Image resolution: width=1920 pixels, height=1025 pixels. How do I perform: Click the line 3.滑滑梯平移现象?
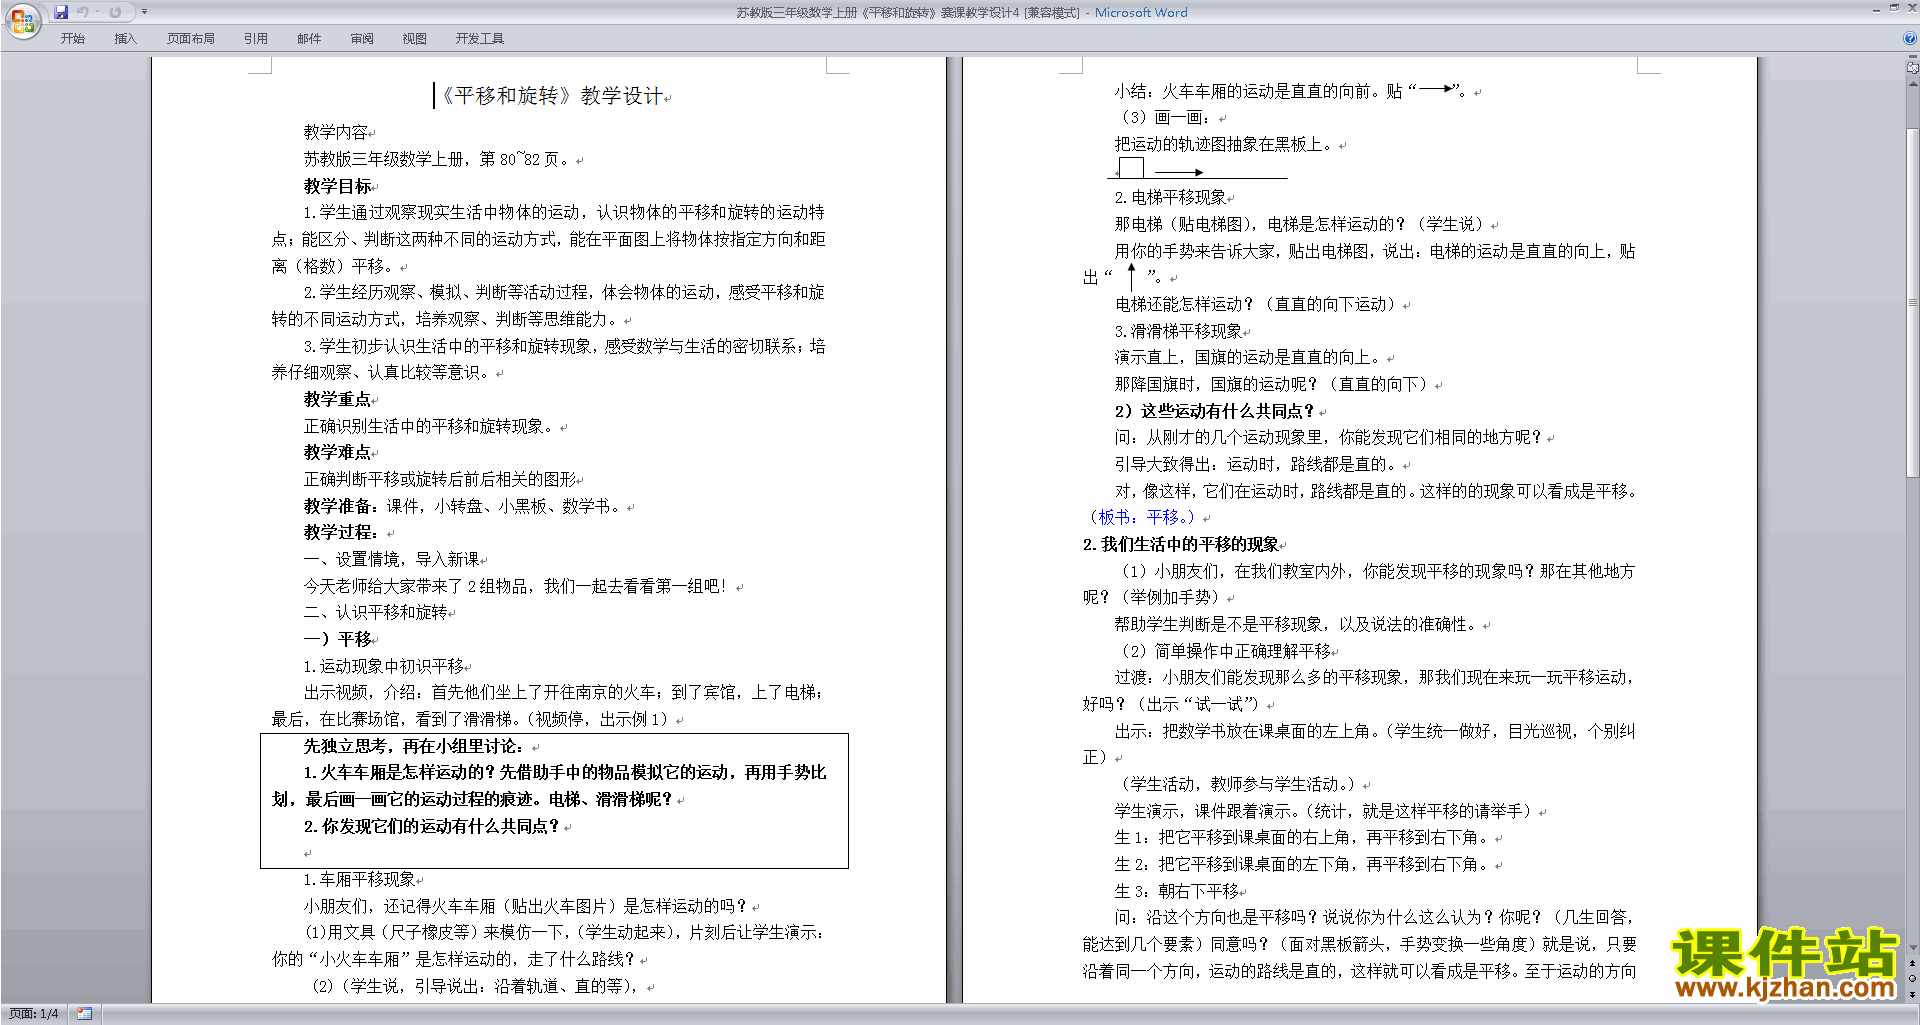(x=1179, y=331)
